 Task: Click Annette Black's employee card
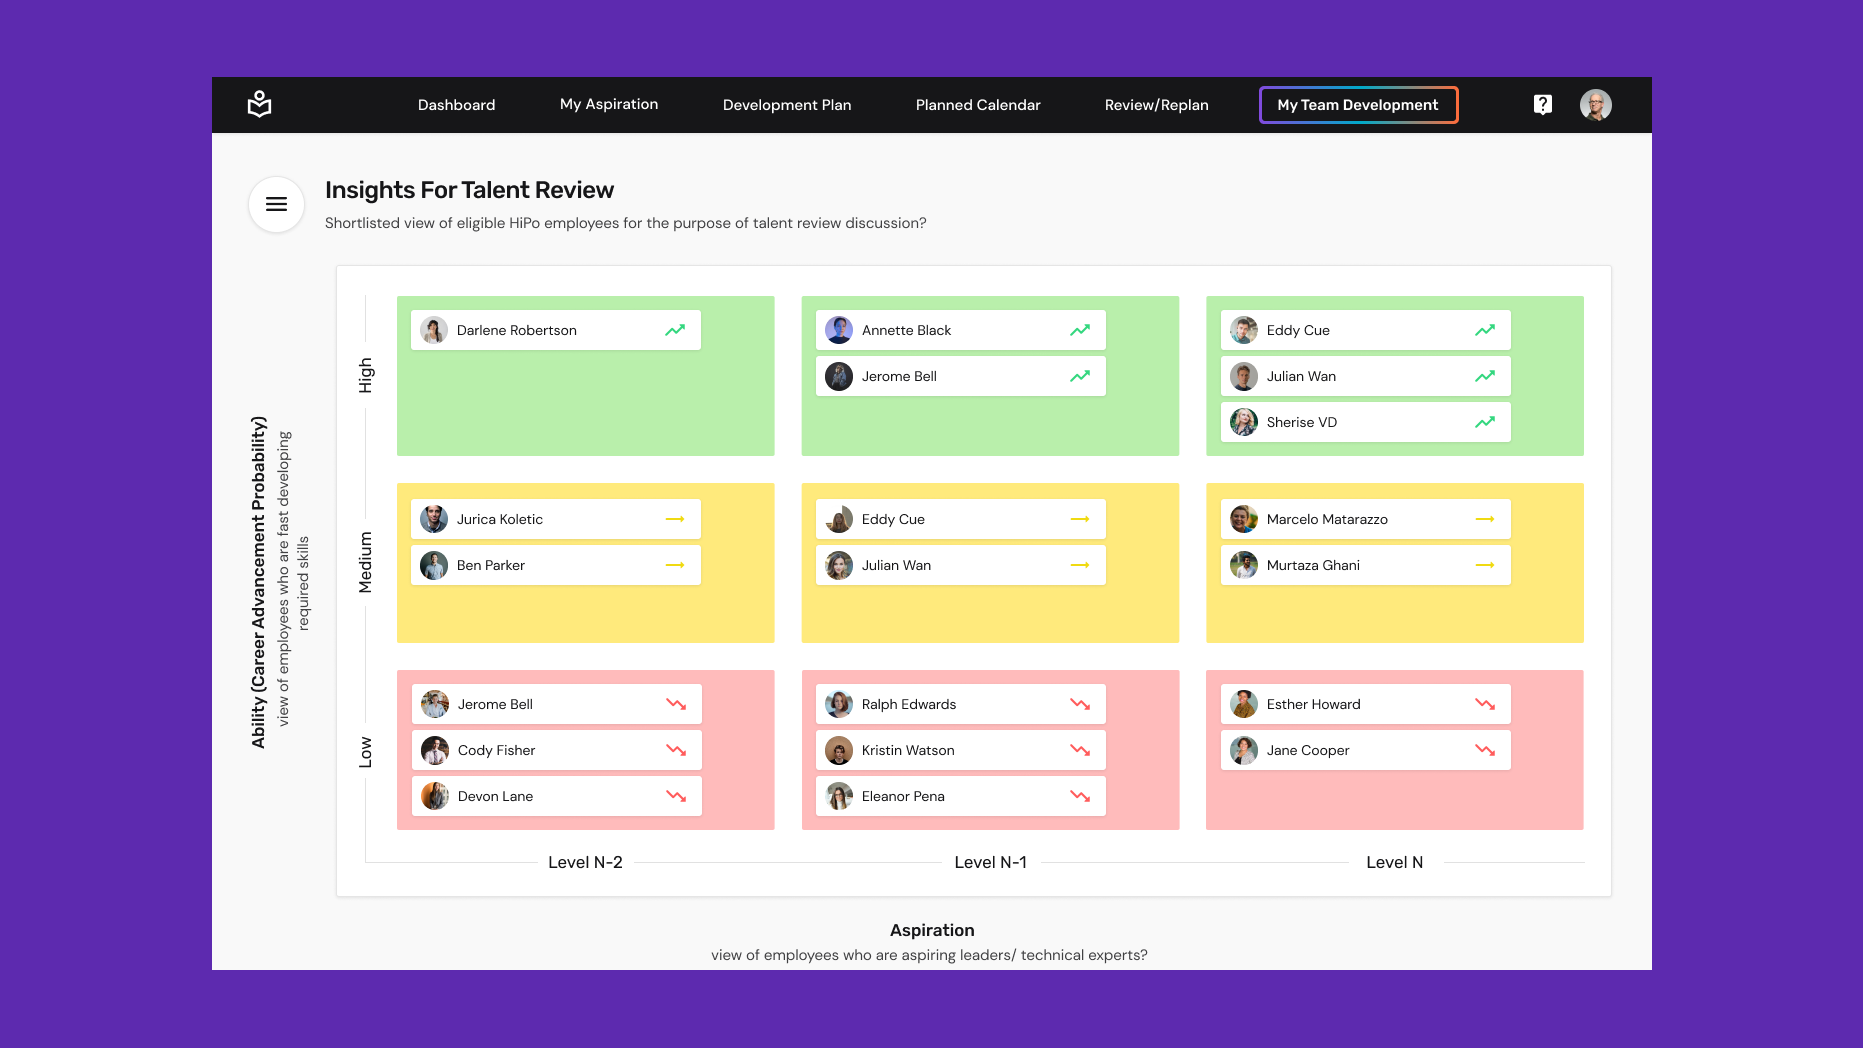point(959,329)
